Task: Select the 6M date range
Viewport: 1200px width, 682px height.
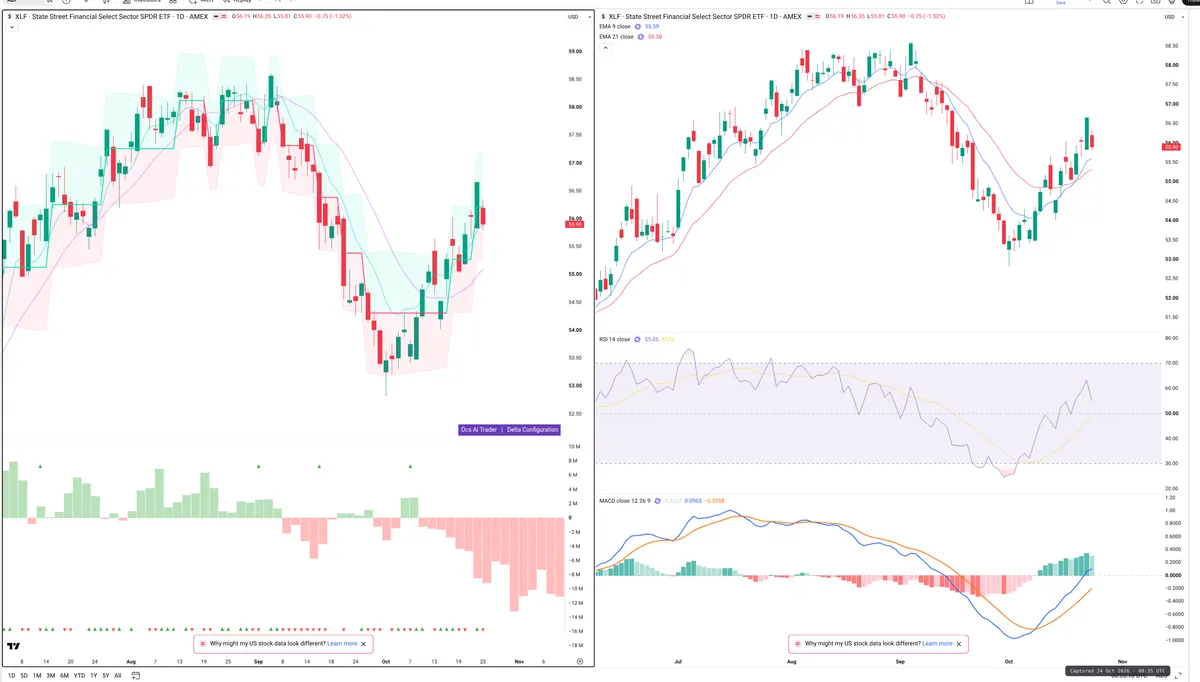Action: pyautogui.click(x=64, y=676)
